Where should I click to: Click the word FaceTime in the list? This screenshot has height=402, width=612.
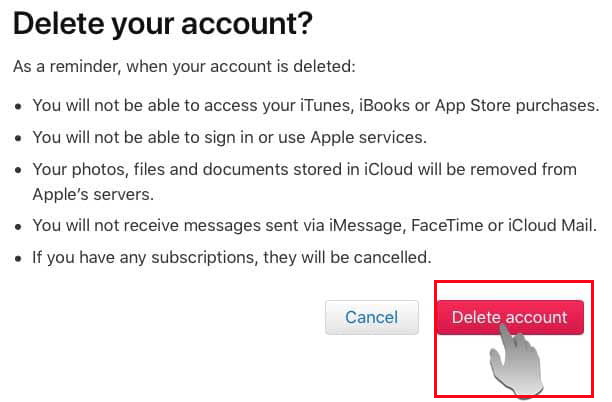(x=447, y=226)
